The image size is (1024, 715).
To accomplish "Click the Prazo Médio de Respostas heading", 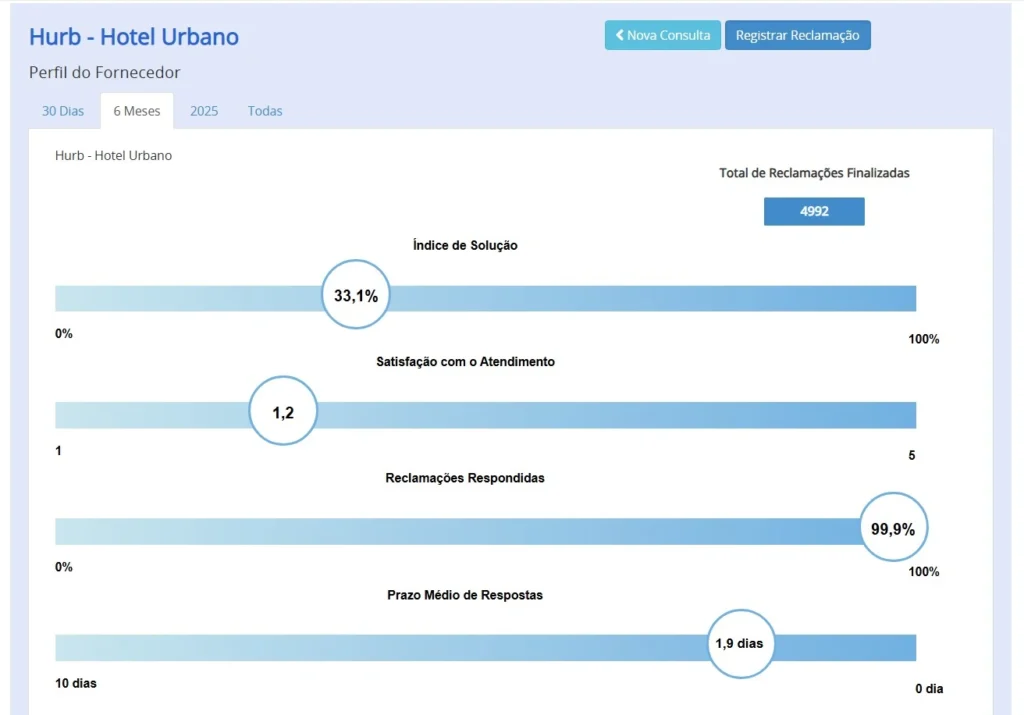I will (465, 595).
